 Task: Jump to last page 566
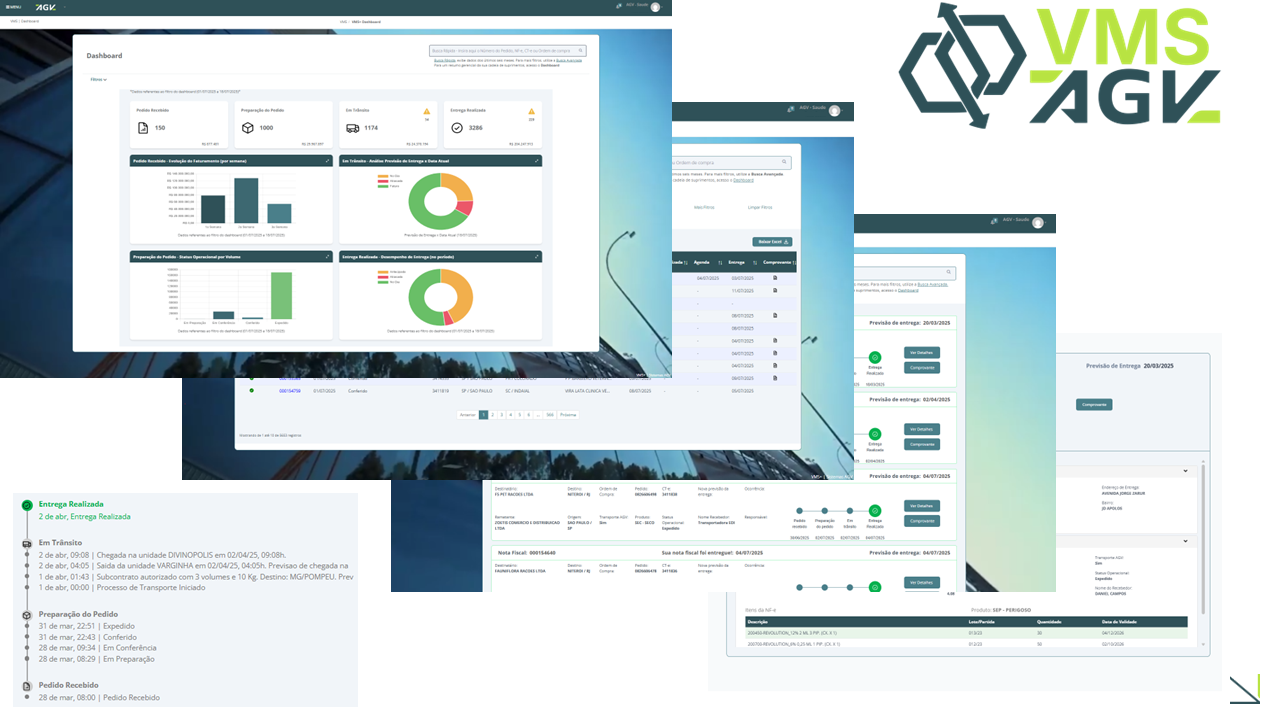(549, 414)
